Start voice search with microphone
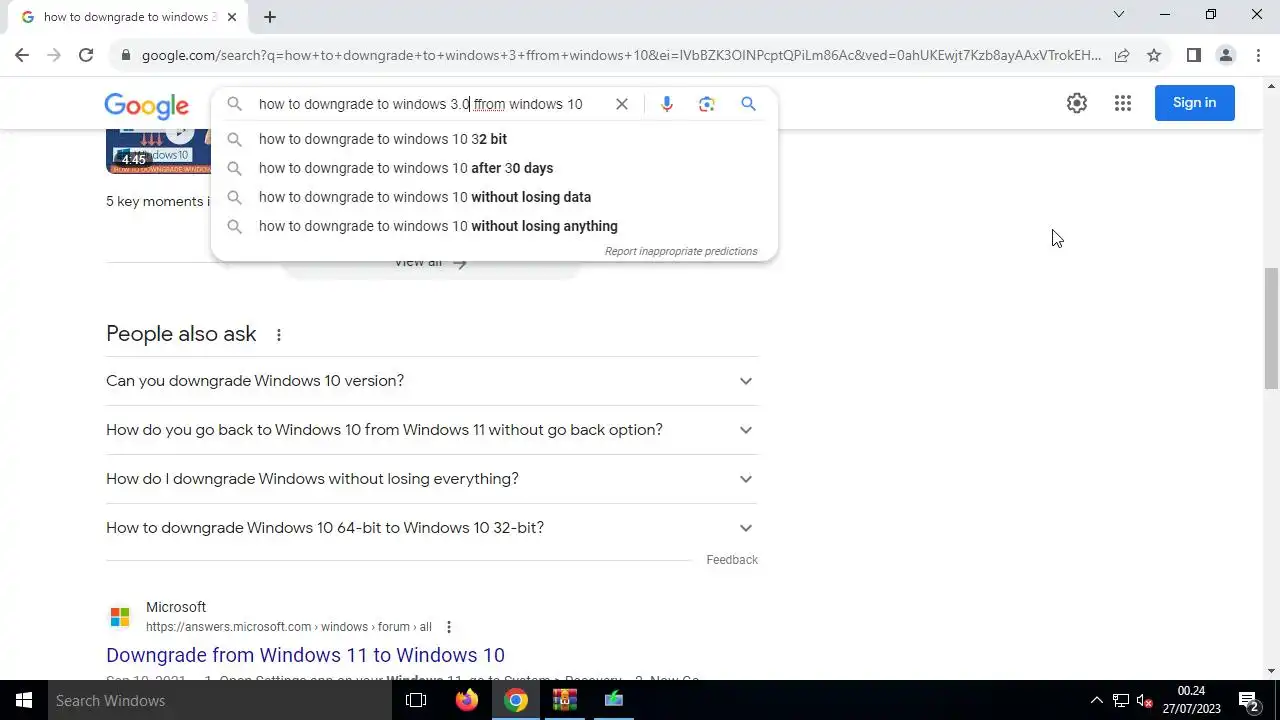 (x=667, y=104)
